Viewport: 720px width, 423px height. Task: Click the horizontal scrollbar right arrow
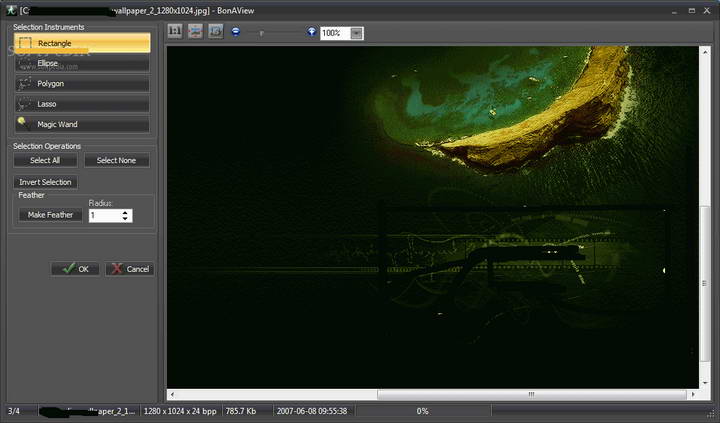point(693,394)
